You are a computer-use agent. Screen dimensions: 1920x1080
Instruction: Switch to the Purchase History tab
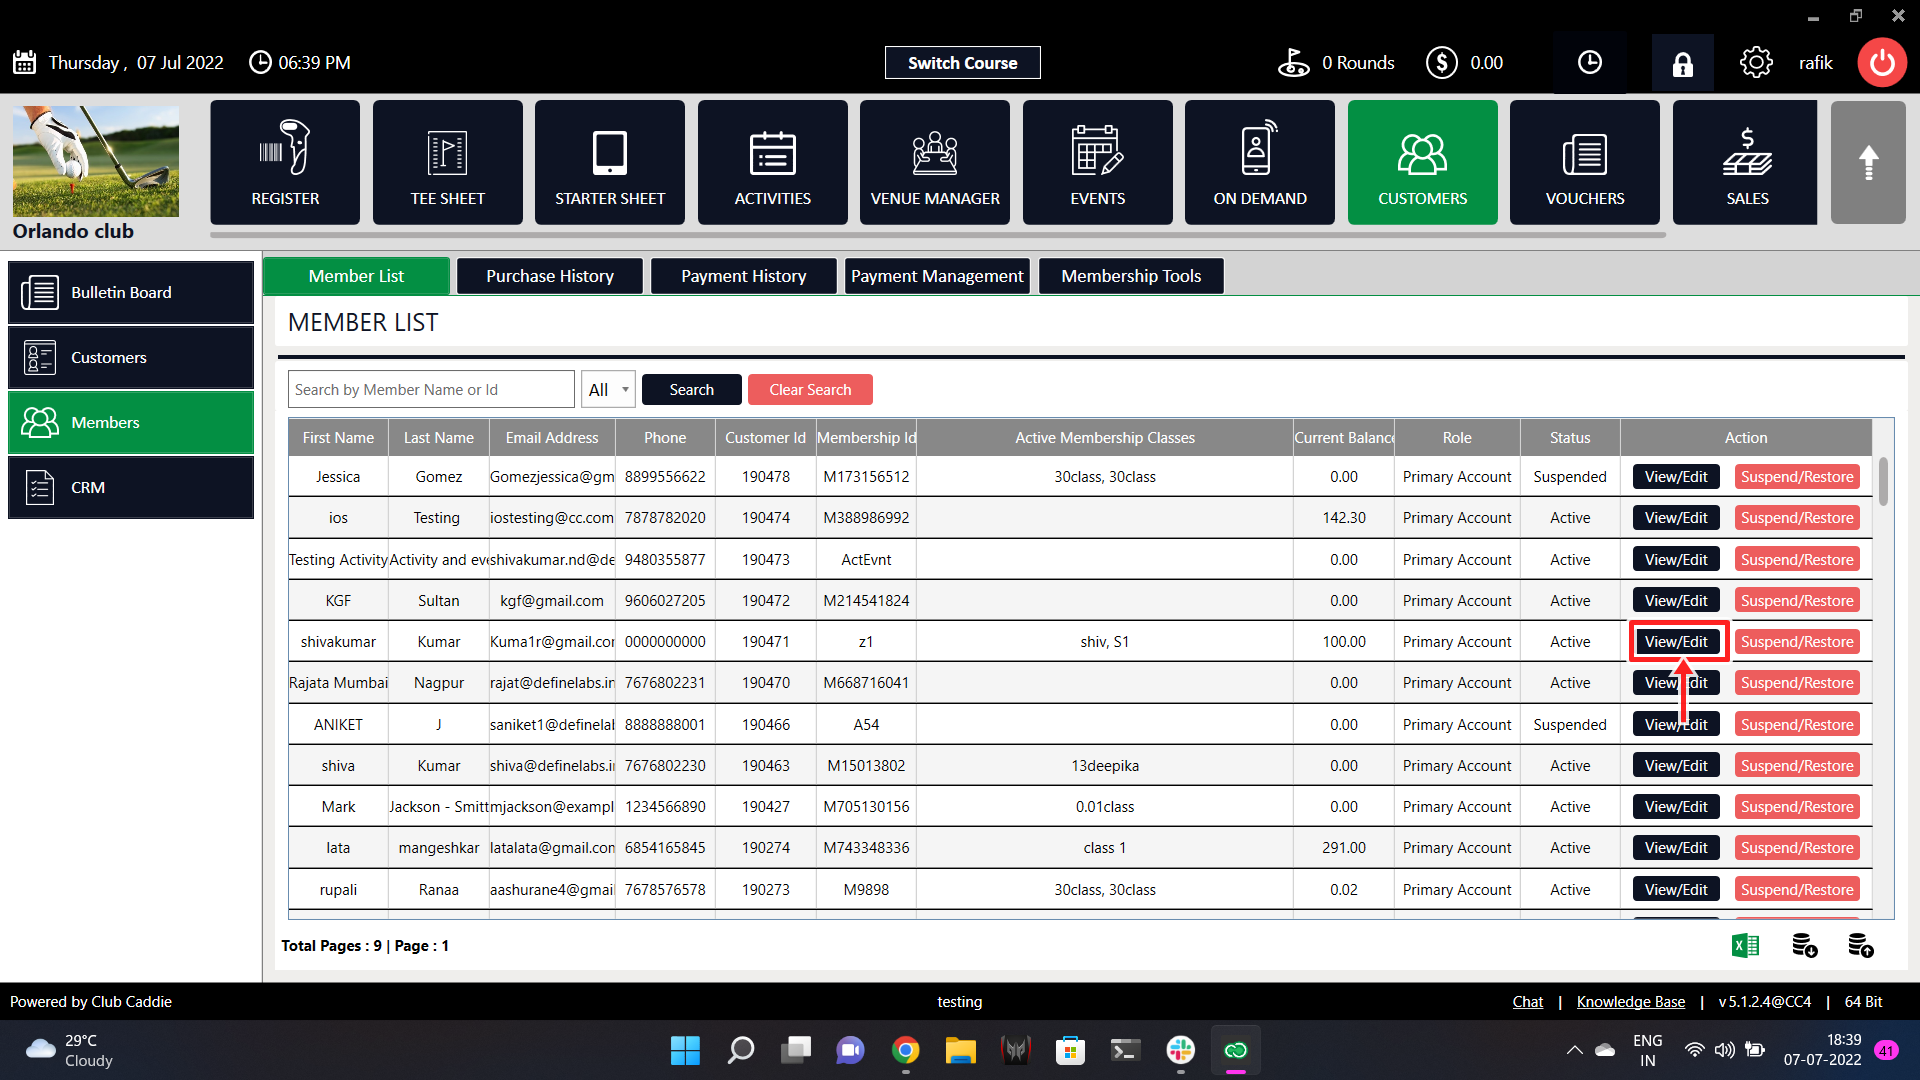[x=549, y=276]
